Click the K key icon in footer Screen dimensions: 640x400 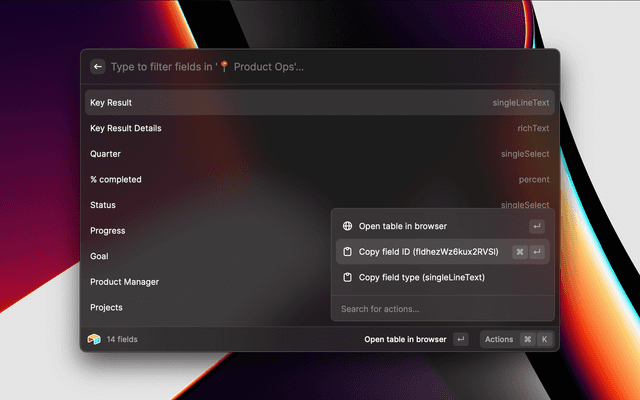point(545,339)
